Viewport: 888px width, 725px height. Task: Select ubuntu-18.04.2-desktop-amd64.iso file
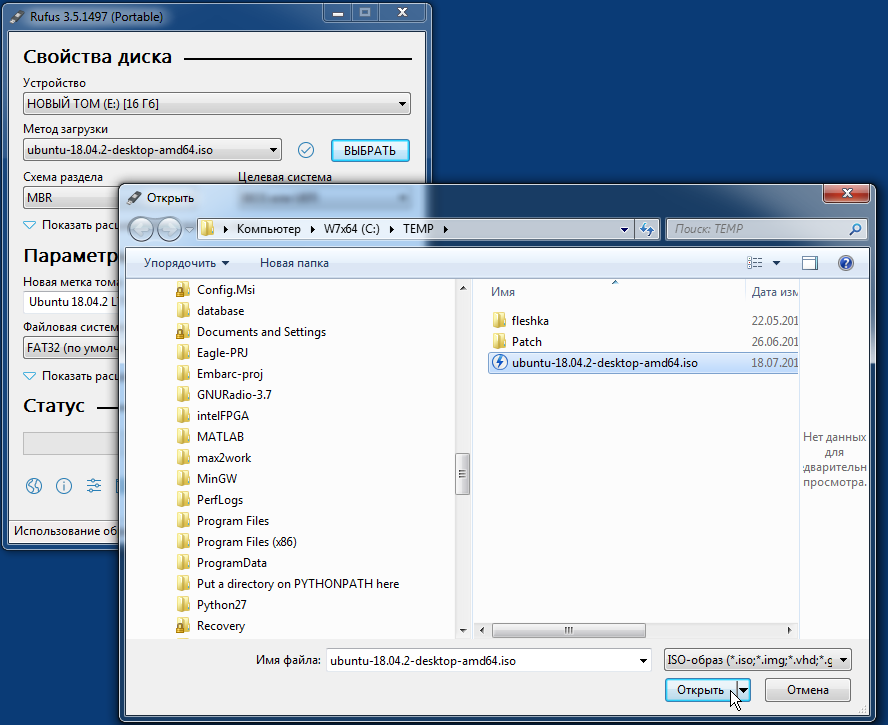(643, 362)
